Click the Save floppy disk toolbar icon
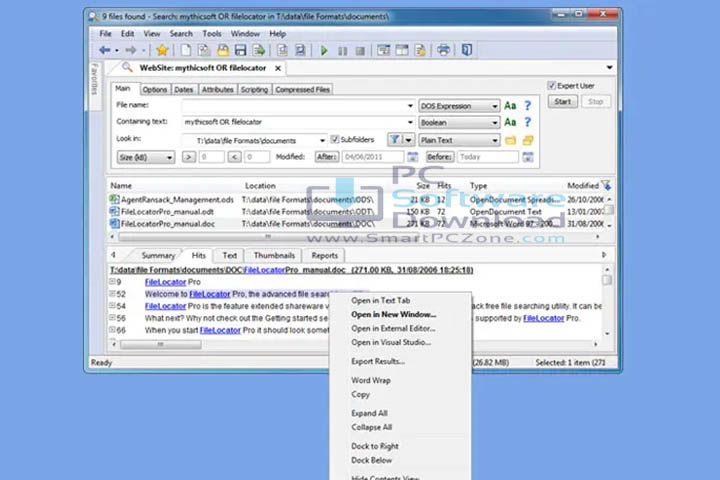This screenshot has width=720, height=480. pyautogui.click(x=241, y=50)
